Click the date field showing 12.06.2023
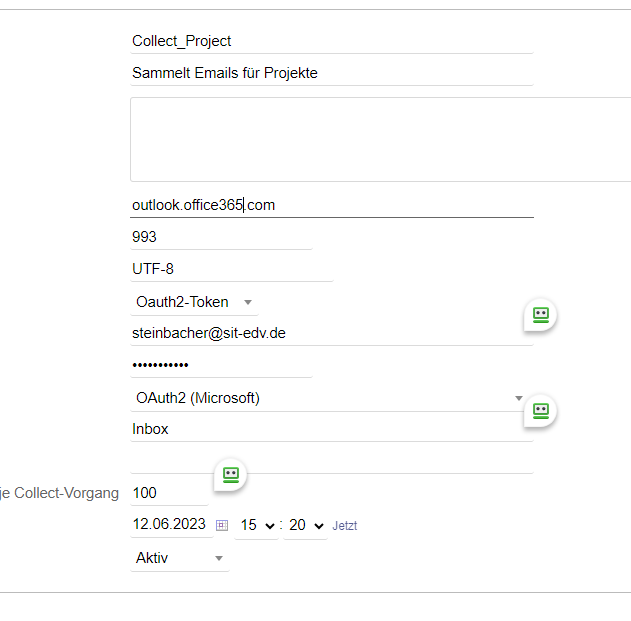Image resolution: width=631 pixels, height=621 pixels. coord(169,524)
